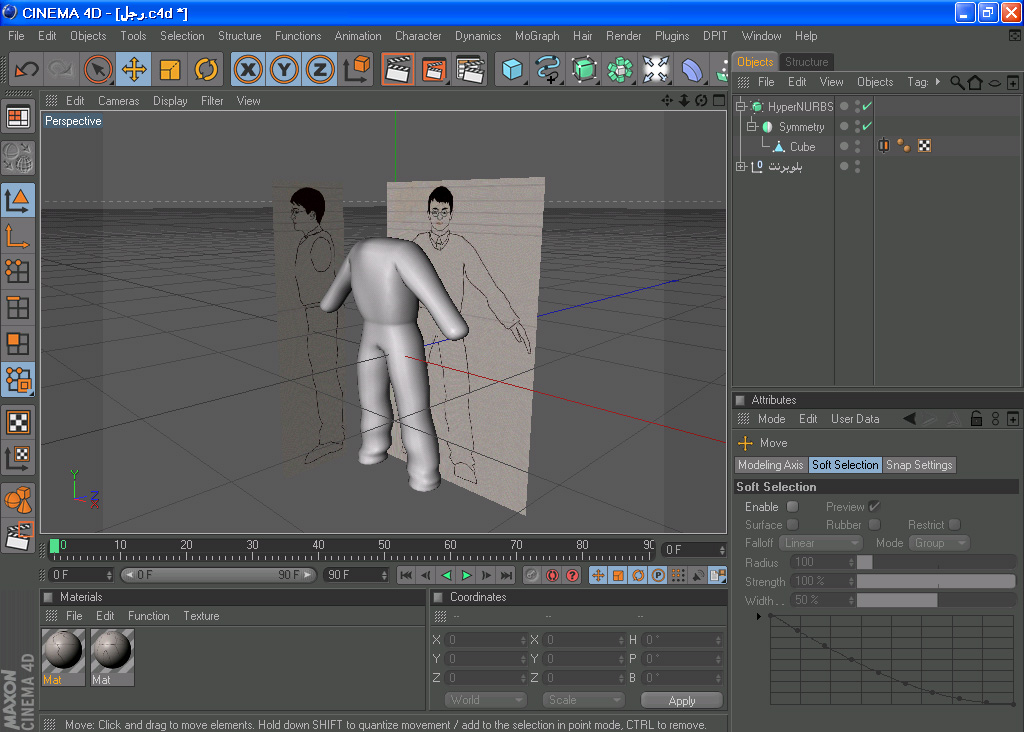Add a Cube primitive object

point(512,69)
